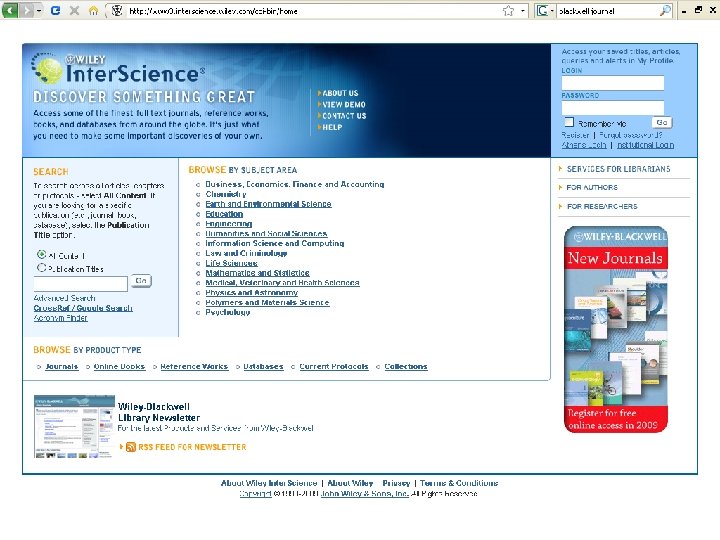The image size is (720, 540).
Task: Open the Acronym Finder link
Action: coord(61,318)
